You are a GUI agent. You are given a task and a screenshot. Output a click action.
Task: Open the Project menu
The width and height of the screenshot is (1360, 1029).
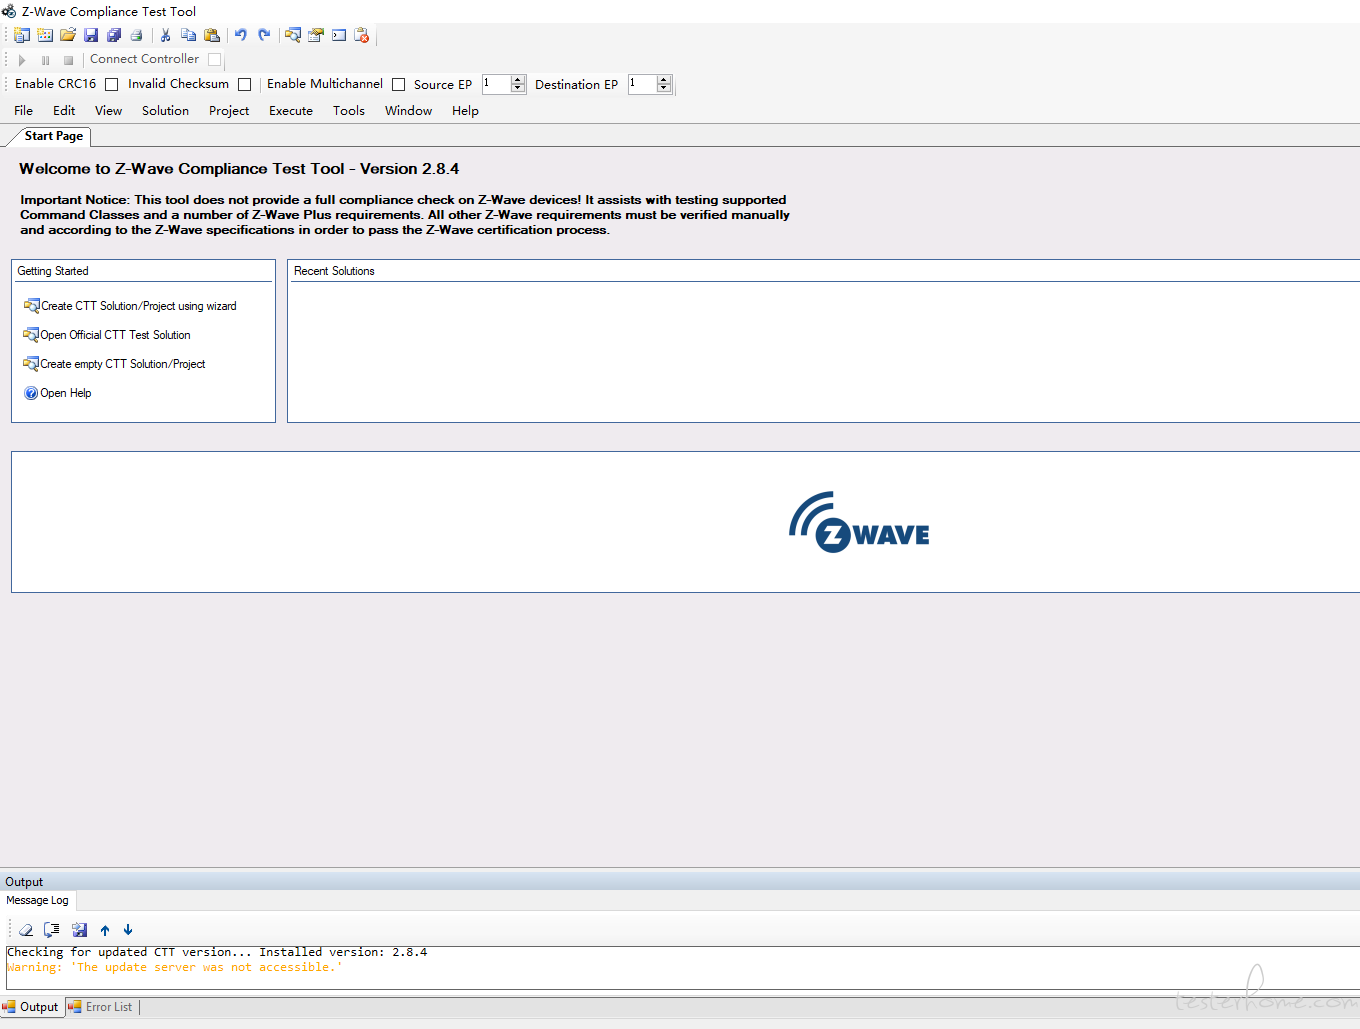click(229, 111)
